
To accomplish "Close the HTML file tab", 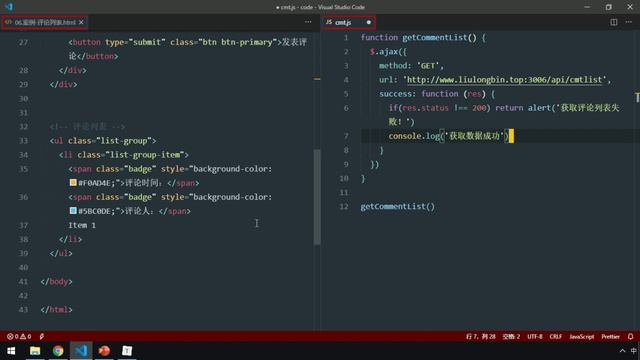I will coord(81,22).
